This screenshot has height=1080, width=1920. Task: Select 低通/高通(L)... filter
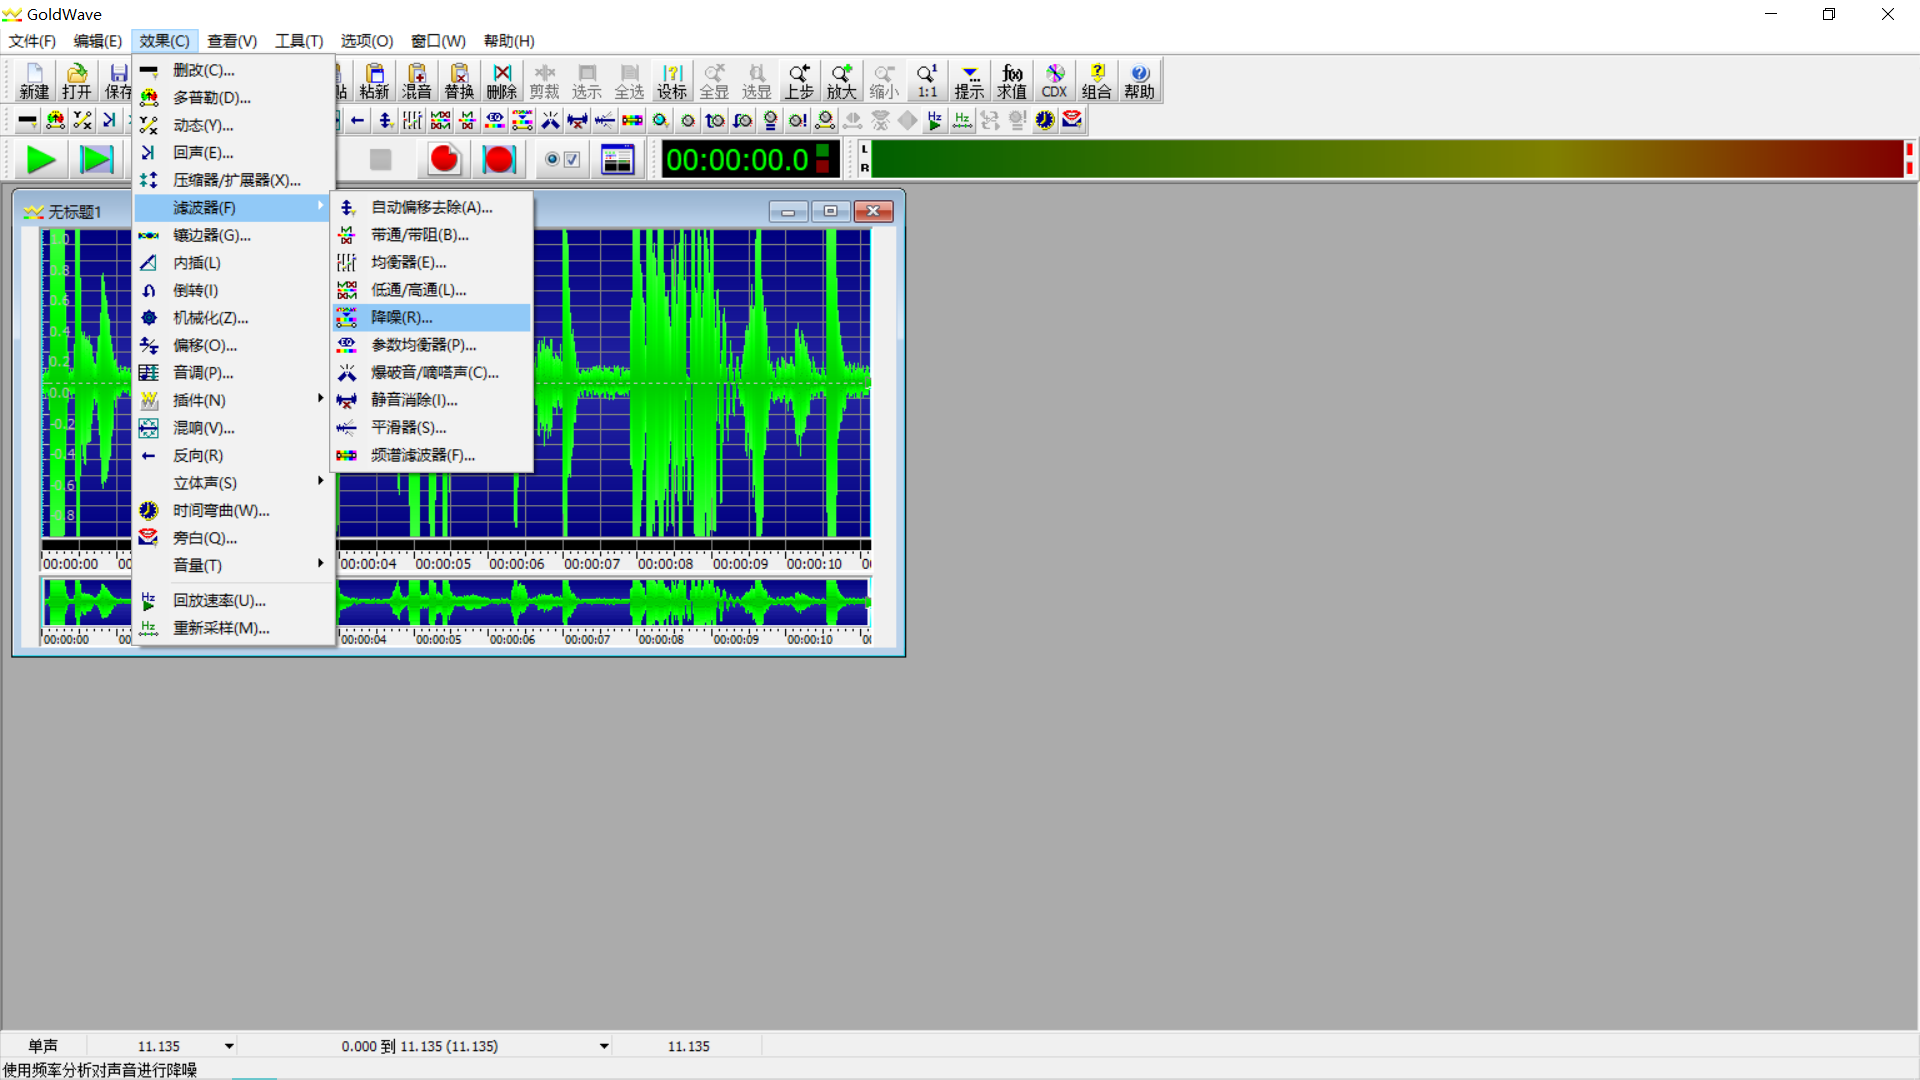click(431, 290)
